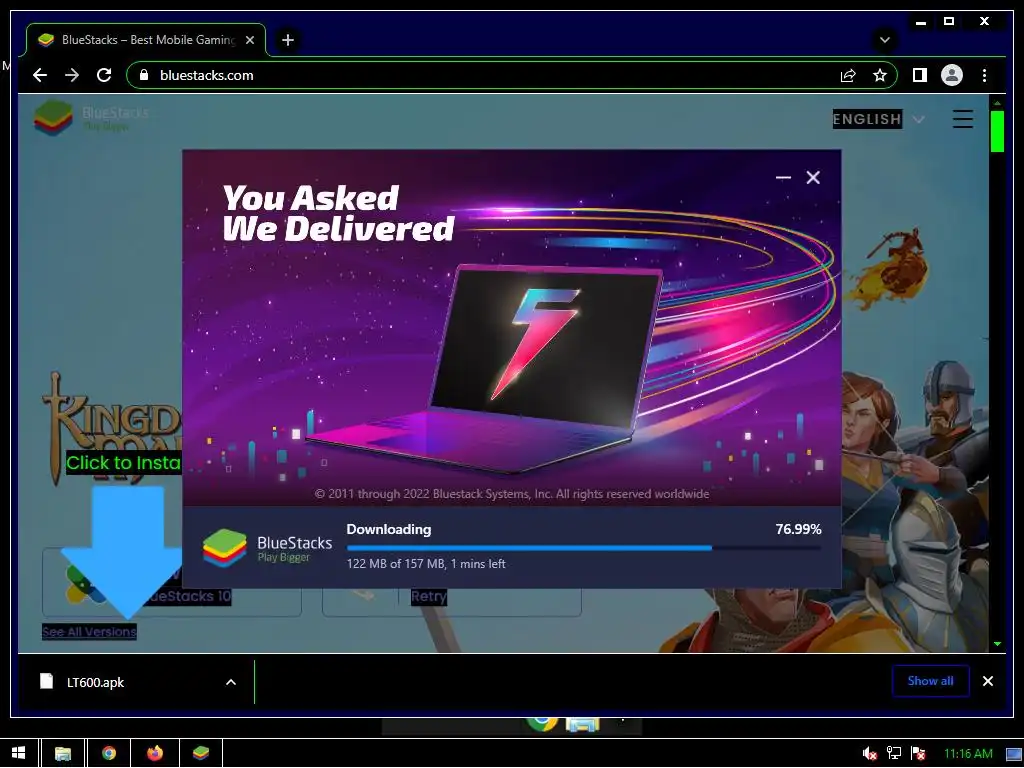This screenshot has width=1024, height=768.
Task: Click the 76.99% download percentage
Action: coord(798,530)
